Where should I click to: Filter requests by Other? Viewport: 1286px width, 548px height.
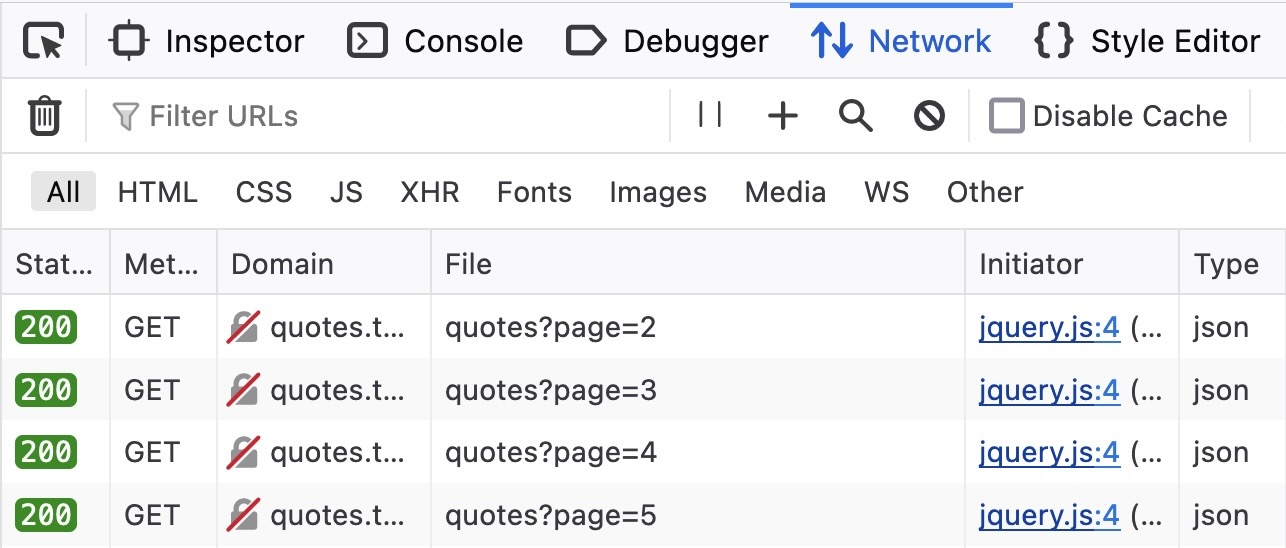(985, 192)
